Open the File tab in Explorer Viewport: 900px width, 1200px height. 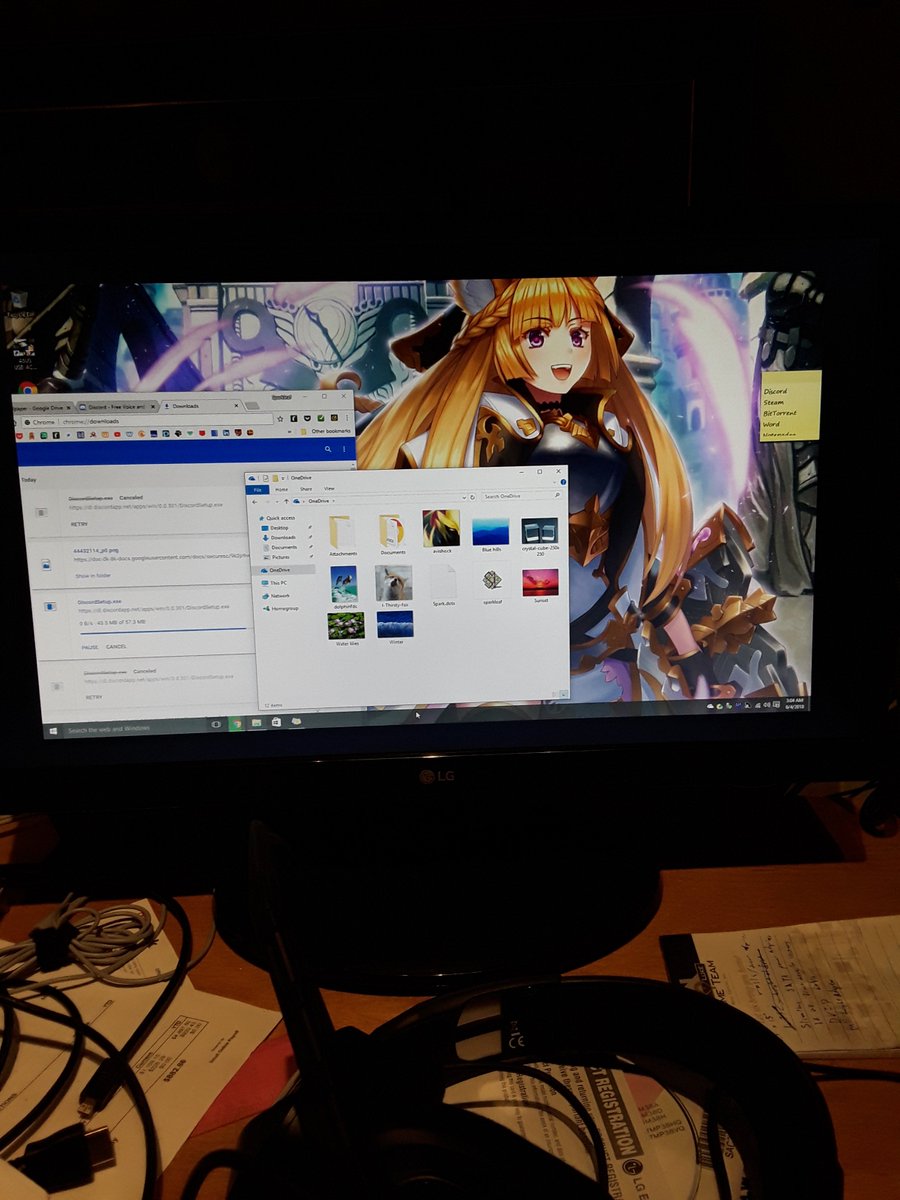[257, 489]
